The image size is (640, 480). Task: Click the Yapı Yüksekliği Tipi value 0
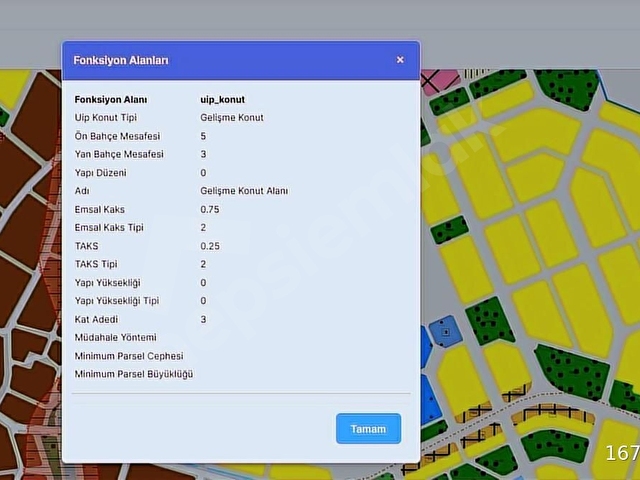(203, 301)
